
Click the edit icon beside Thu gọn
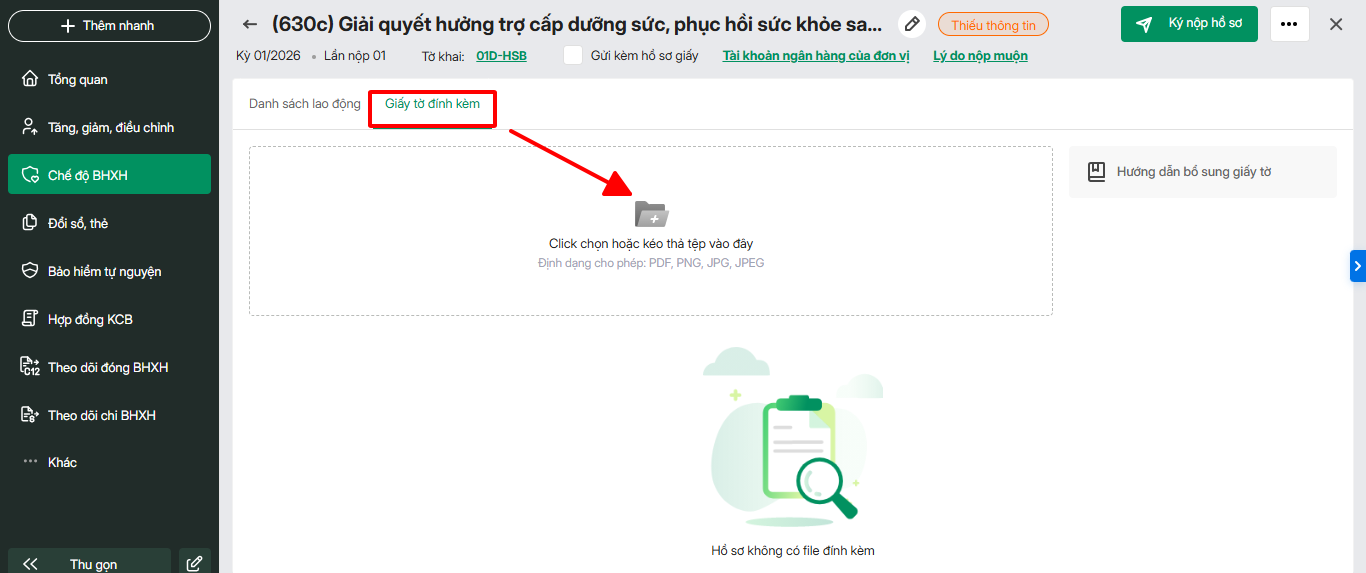pos(195,563)
